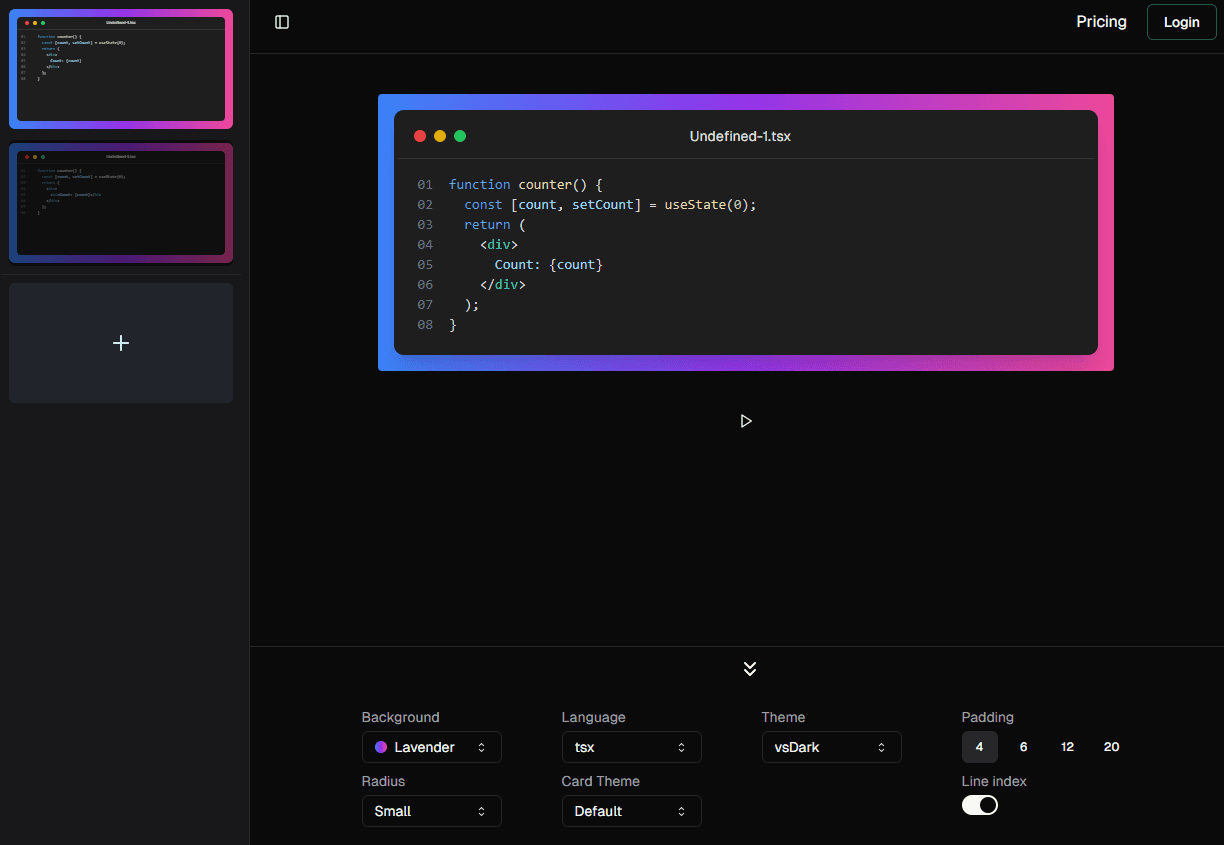Edit the Undefined-1.tsx file name title

click(x=740, y=136)
